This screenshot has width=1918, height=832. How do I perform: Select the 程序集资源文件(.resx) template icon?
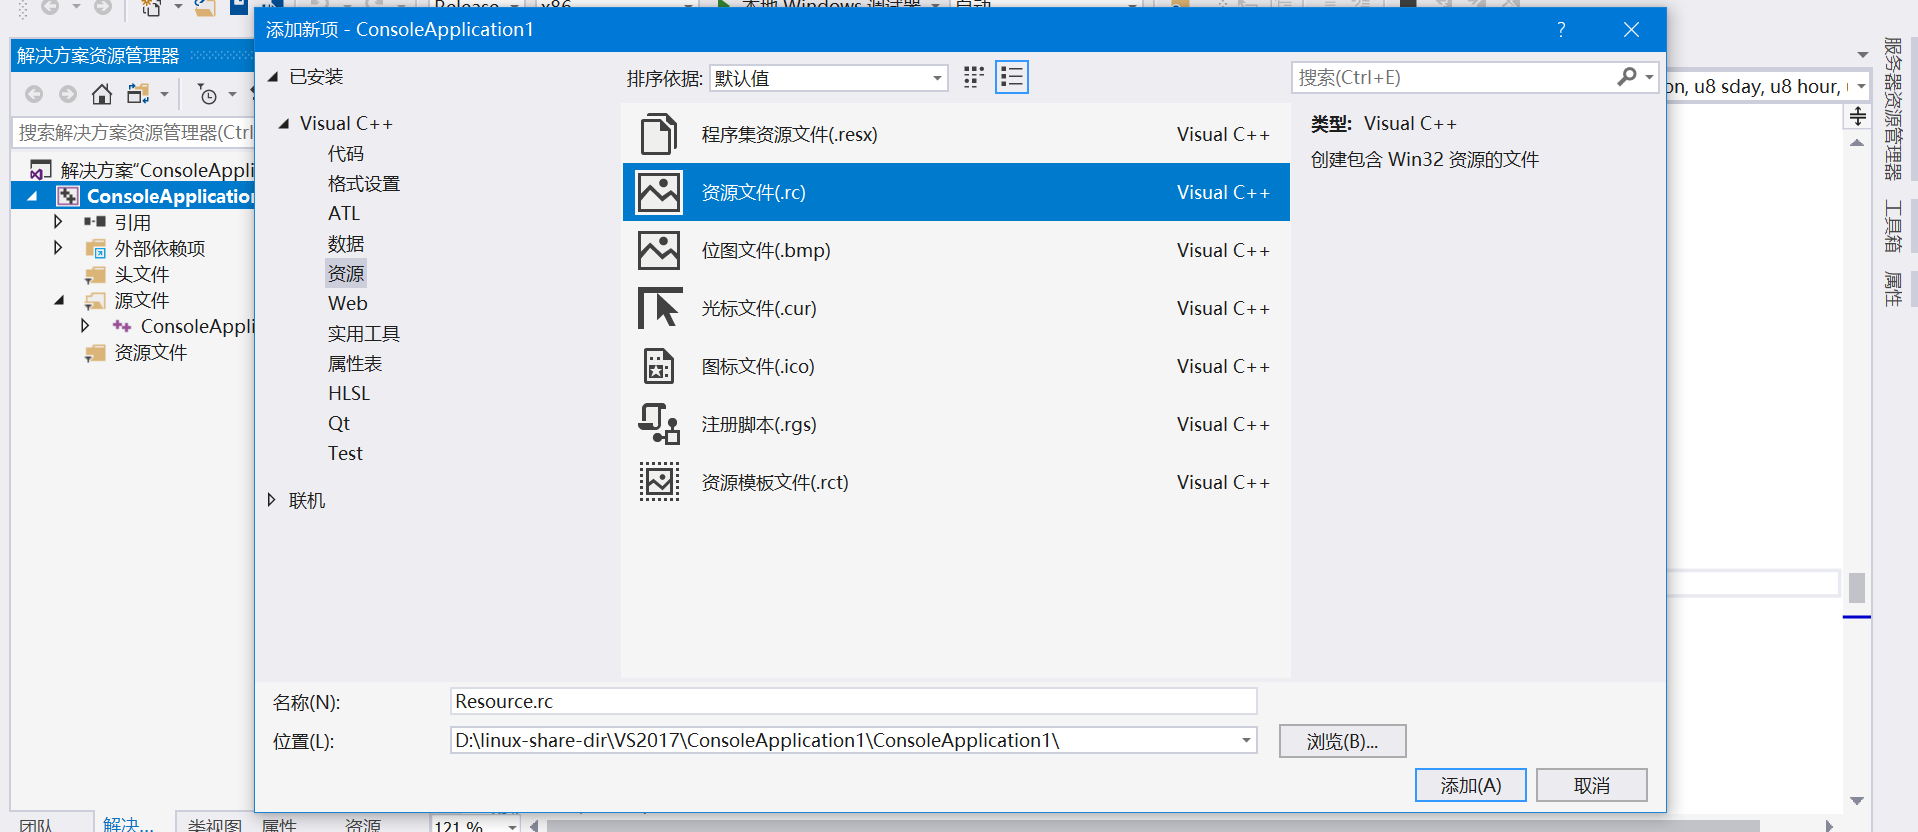658,134
